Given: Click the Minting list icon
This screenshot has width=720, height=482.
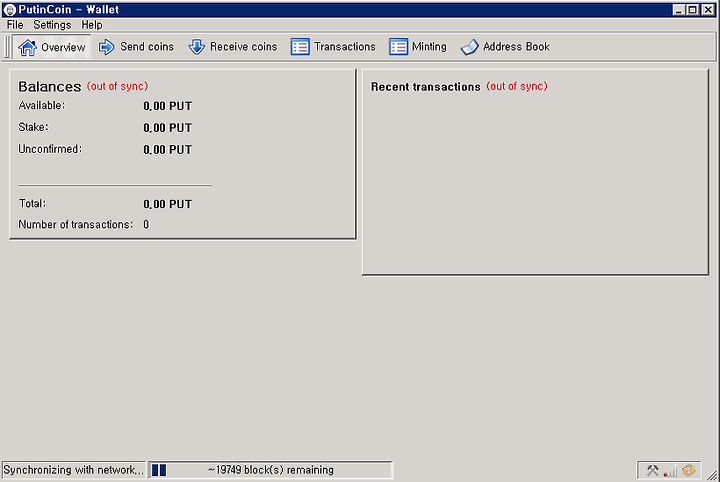Looking at the screenshot, I should click(398, 47).
